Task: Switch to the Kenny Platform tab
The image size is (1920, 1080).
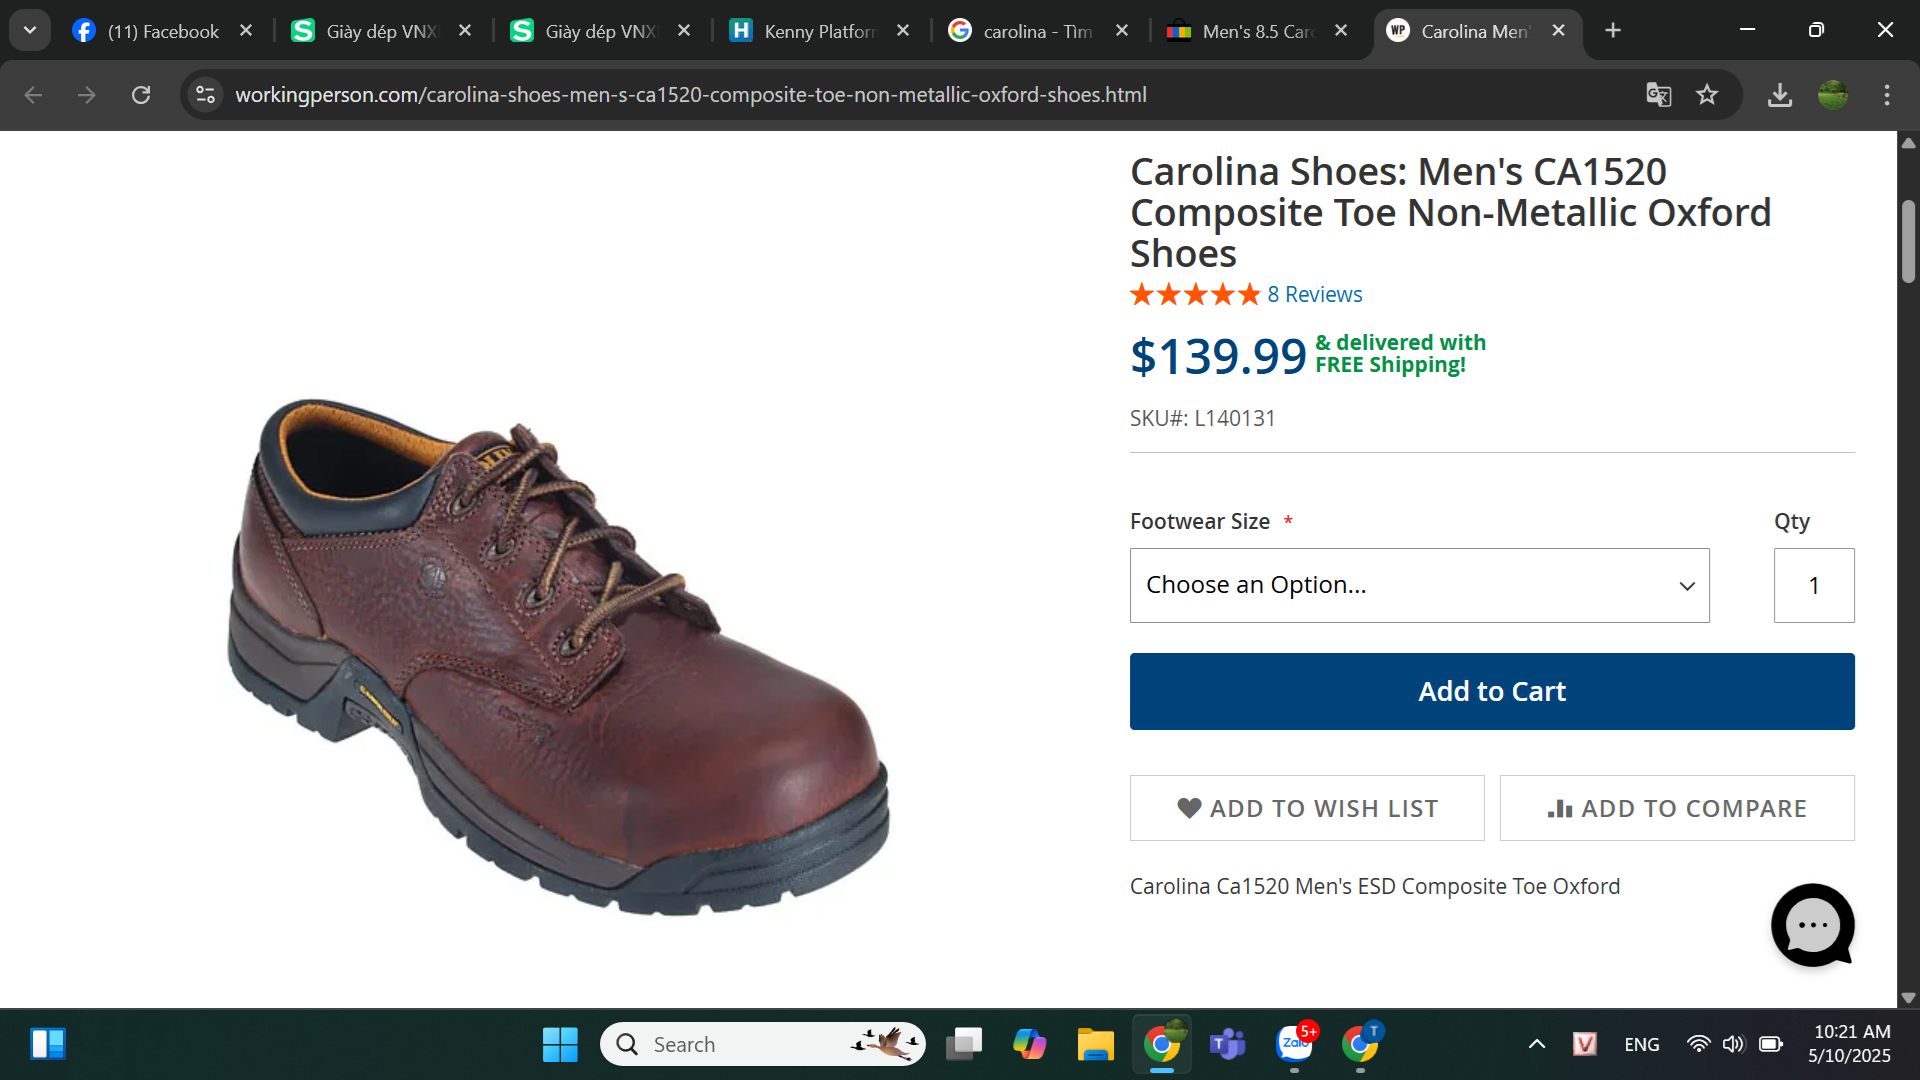Action: tap(819, 31)
